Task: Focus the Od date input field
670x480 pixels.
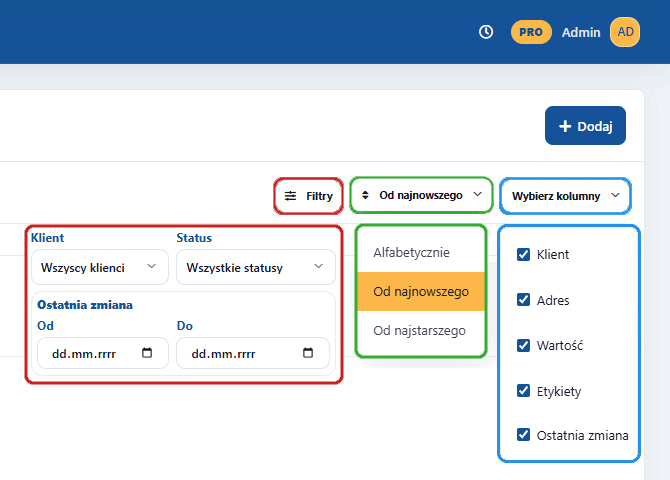Action: click(103, 353)
